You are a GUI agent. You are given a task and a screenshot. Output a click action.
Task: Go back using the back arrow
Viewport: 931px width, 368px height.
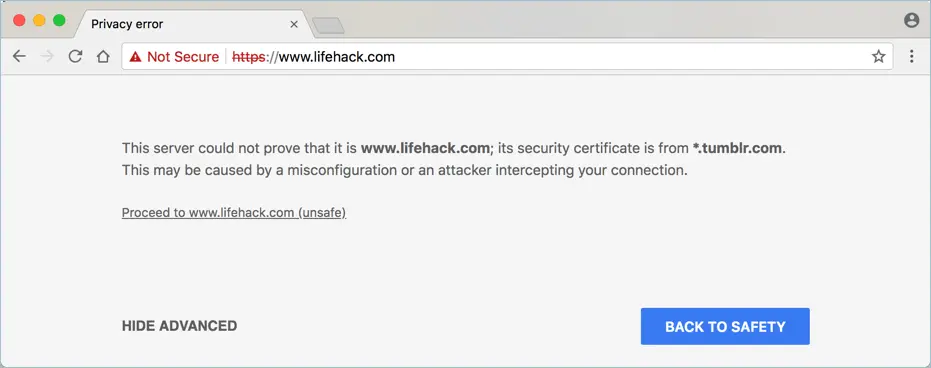[20, 56]
